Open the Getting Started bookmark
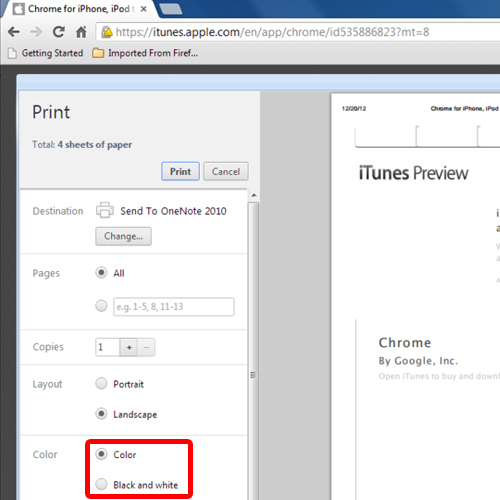Screen dimensions: 500x500 click(45, 53)
